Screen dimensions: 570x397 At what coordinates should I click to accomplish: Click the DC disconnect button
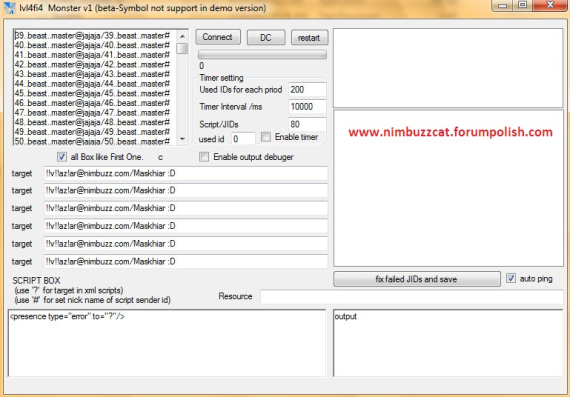click(x=266, y=37)
